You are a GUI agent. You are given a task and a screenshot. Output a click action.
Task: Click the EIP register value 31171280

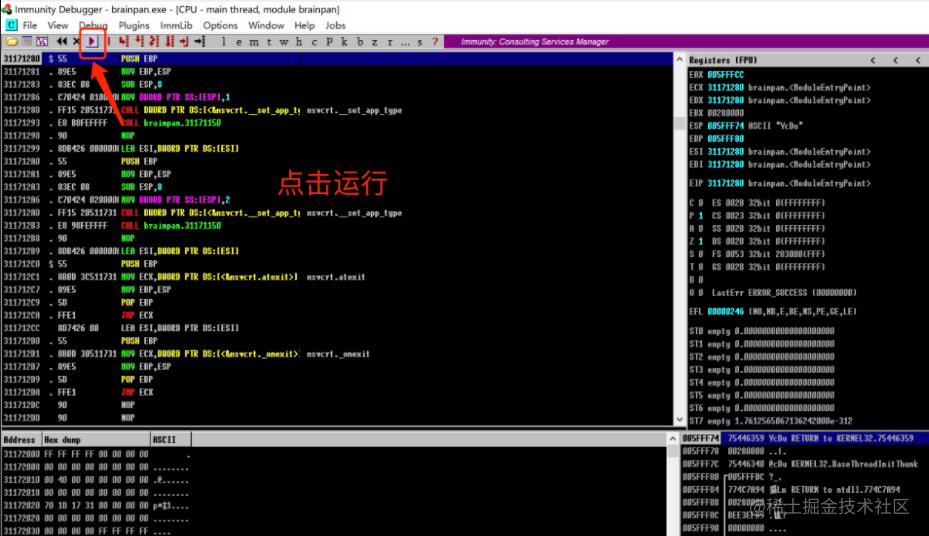pyautogui.click(x=725, y=183)
